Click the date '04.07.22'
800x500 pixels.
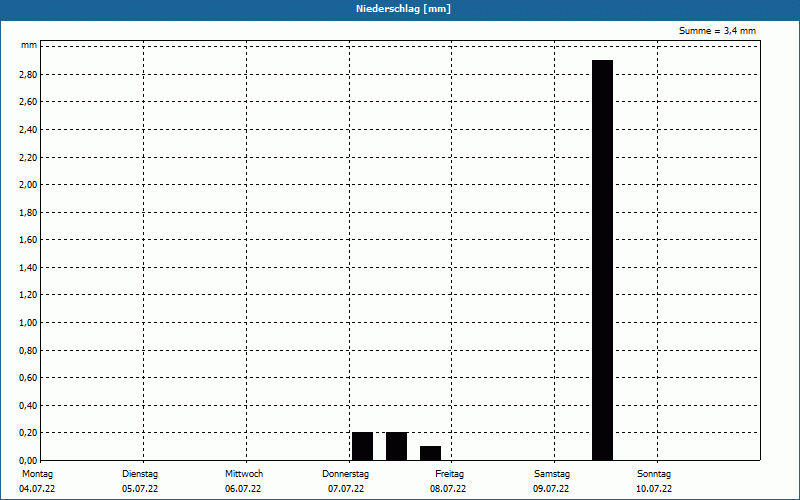[37, 489]
